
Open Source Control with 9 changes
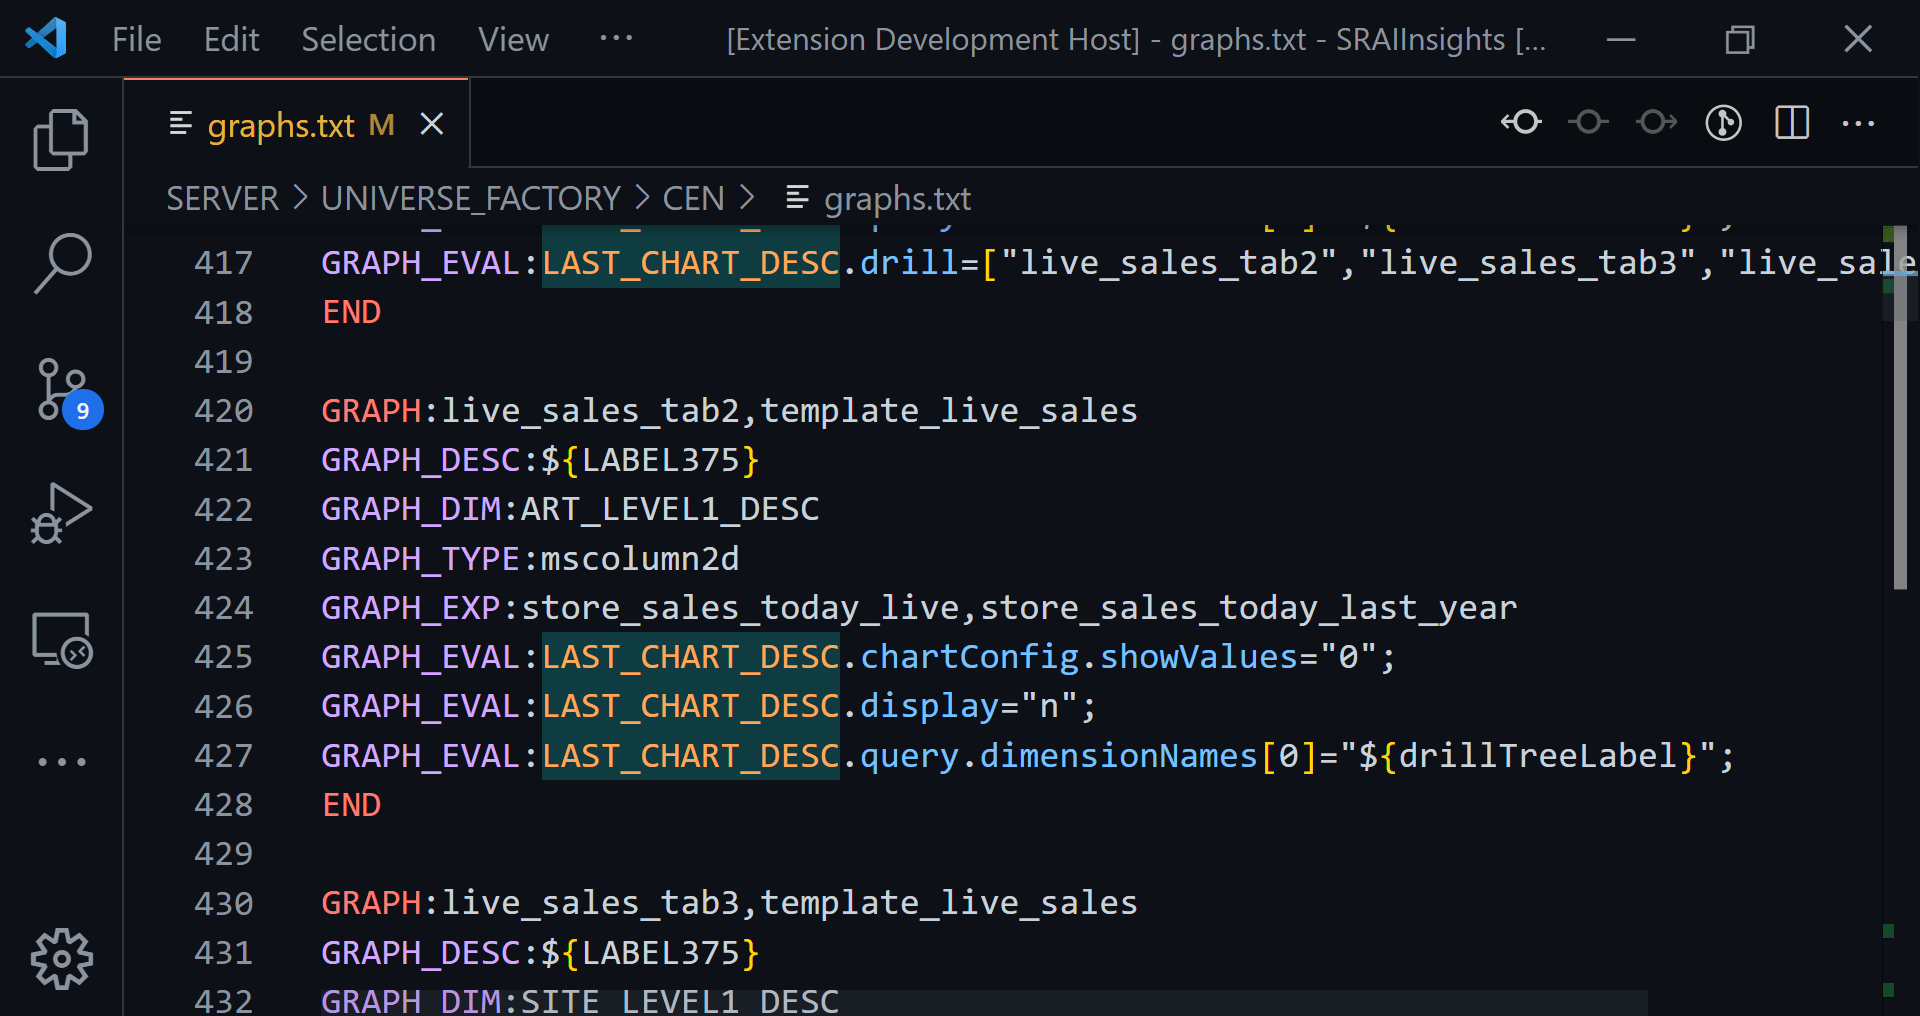66,392
